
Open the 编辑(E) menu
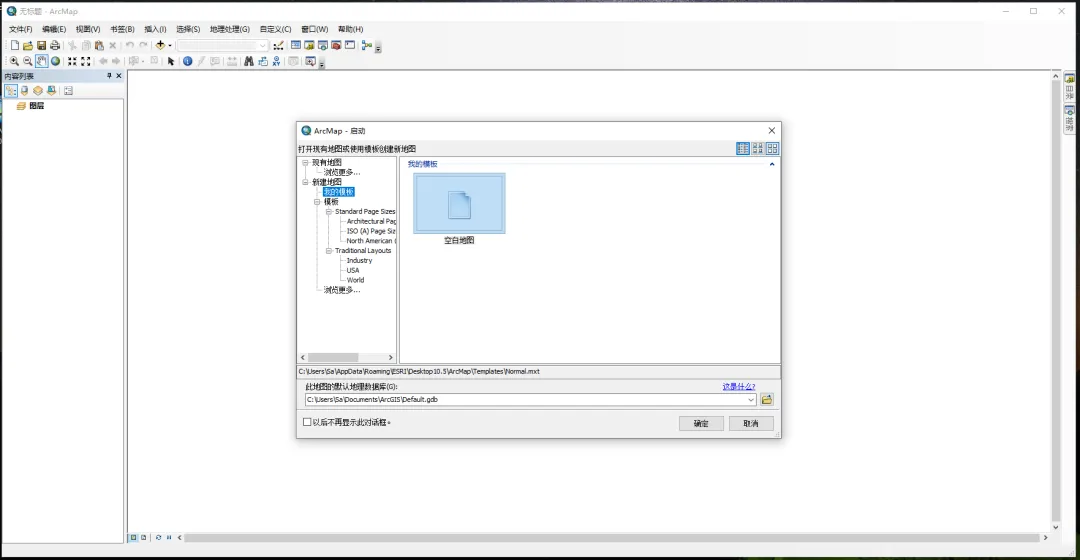pos(54,29)
